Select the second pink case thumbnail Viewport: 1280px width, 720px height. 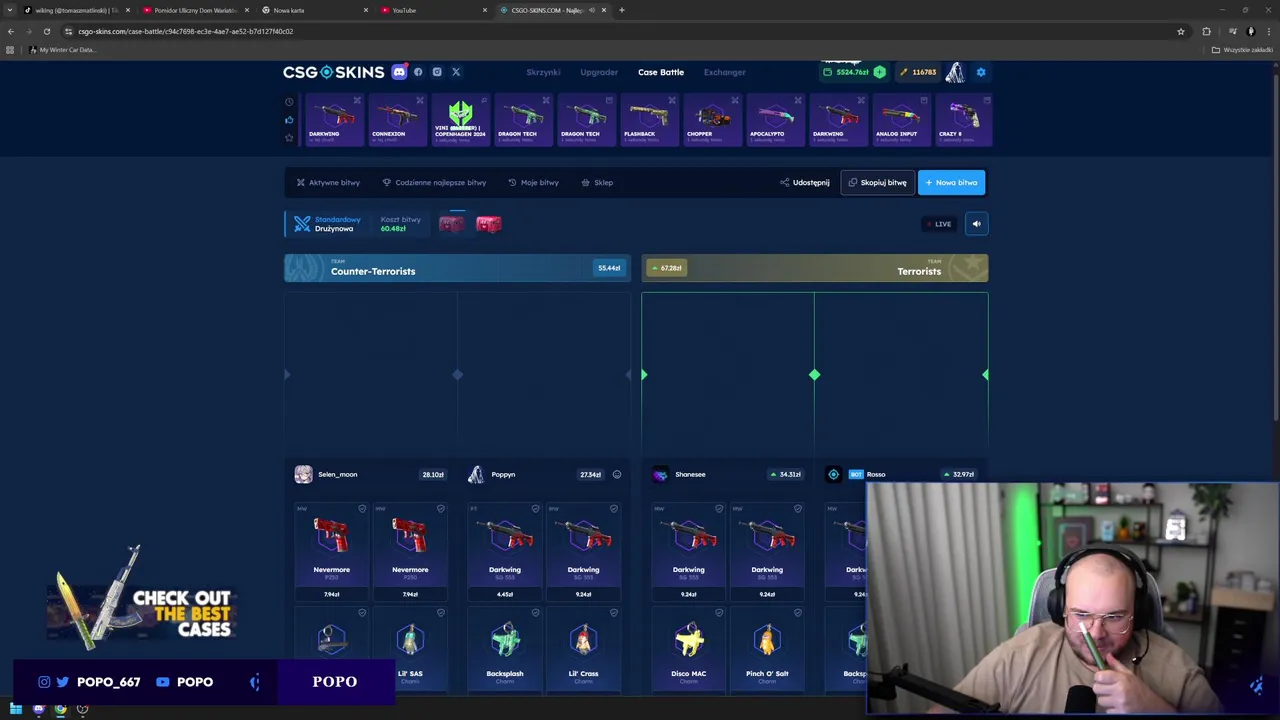489,224
